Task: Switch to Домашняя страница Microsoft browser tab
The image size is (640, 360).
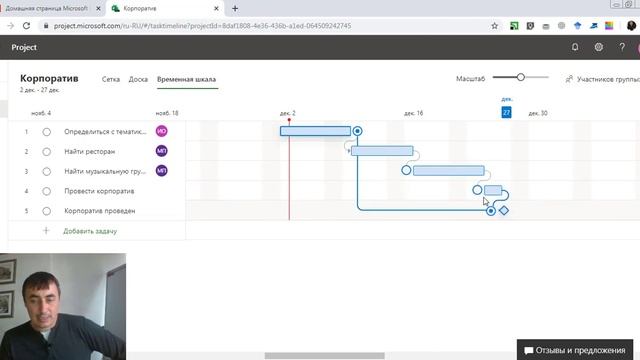Action: click(47, 8)
